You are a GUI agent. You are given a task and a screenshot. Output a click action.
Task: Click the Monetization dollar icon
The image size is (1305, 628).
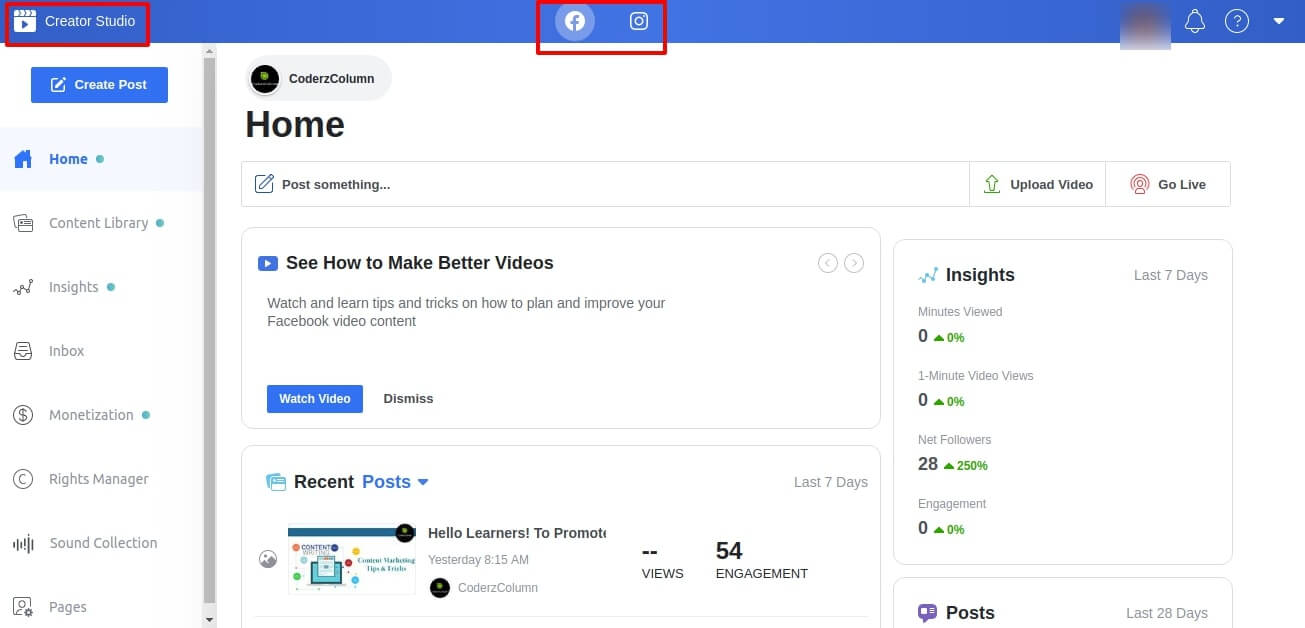(x=23, y=415)
